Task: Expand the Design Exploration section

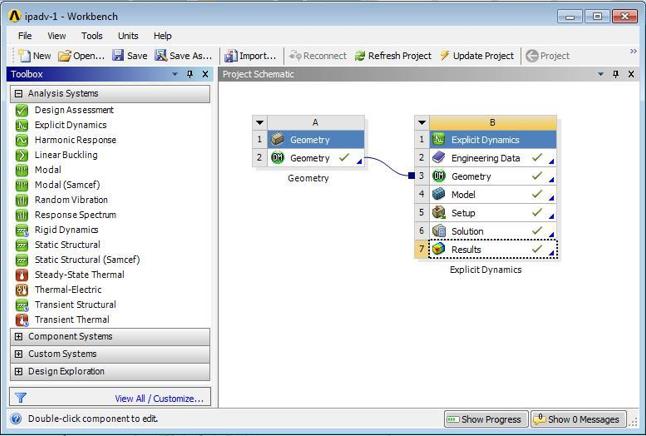Action: point(18,371)
